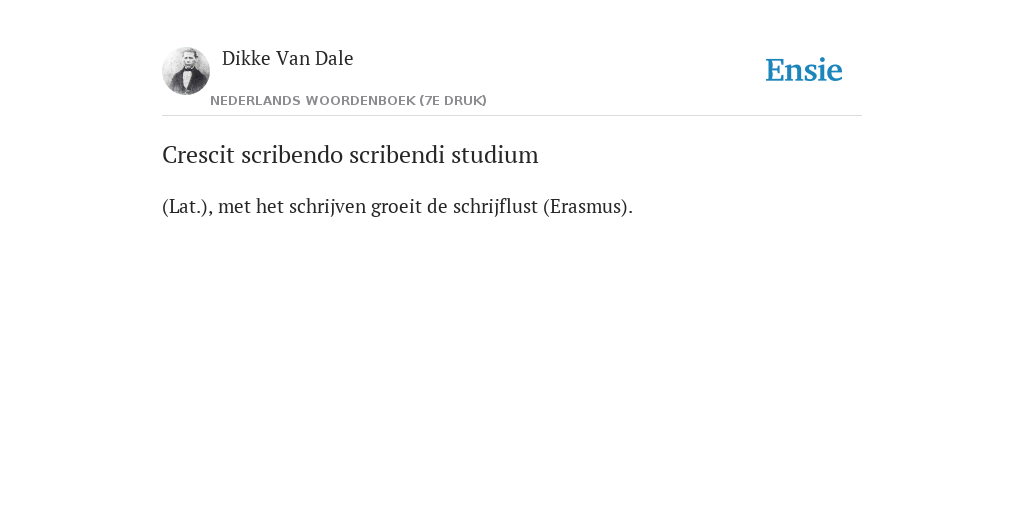The width and height of the screenshot is (1024, 512).
Task: Click the word Dale in the author name
Action: (334, 58)
